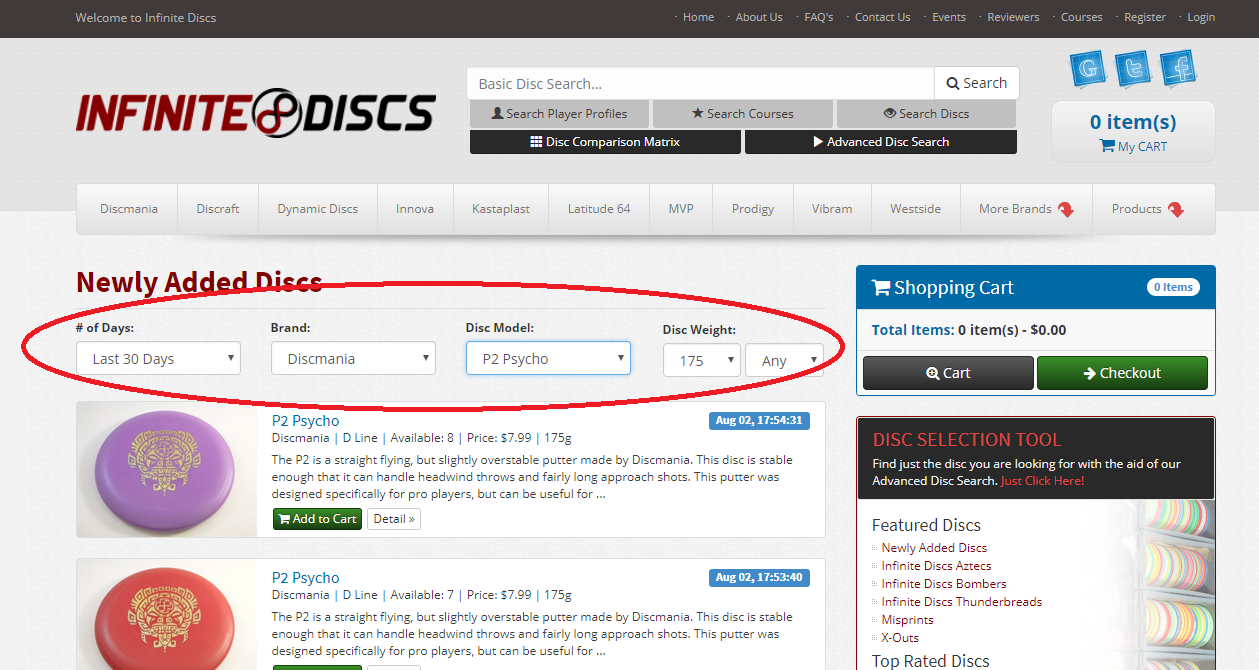Click the purple P2 Psycho disc thumbnail

[x=167, y=469]
